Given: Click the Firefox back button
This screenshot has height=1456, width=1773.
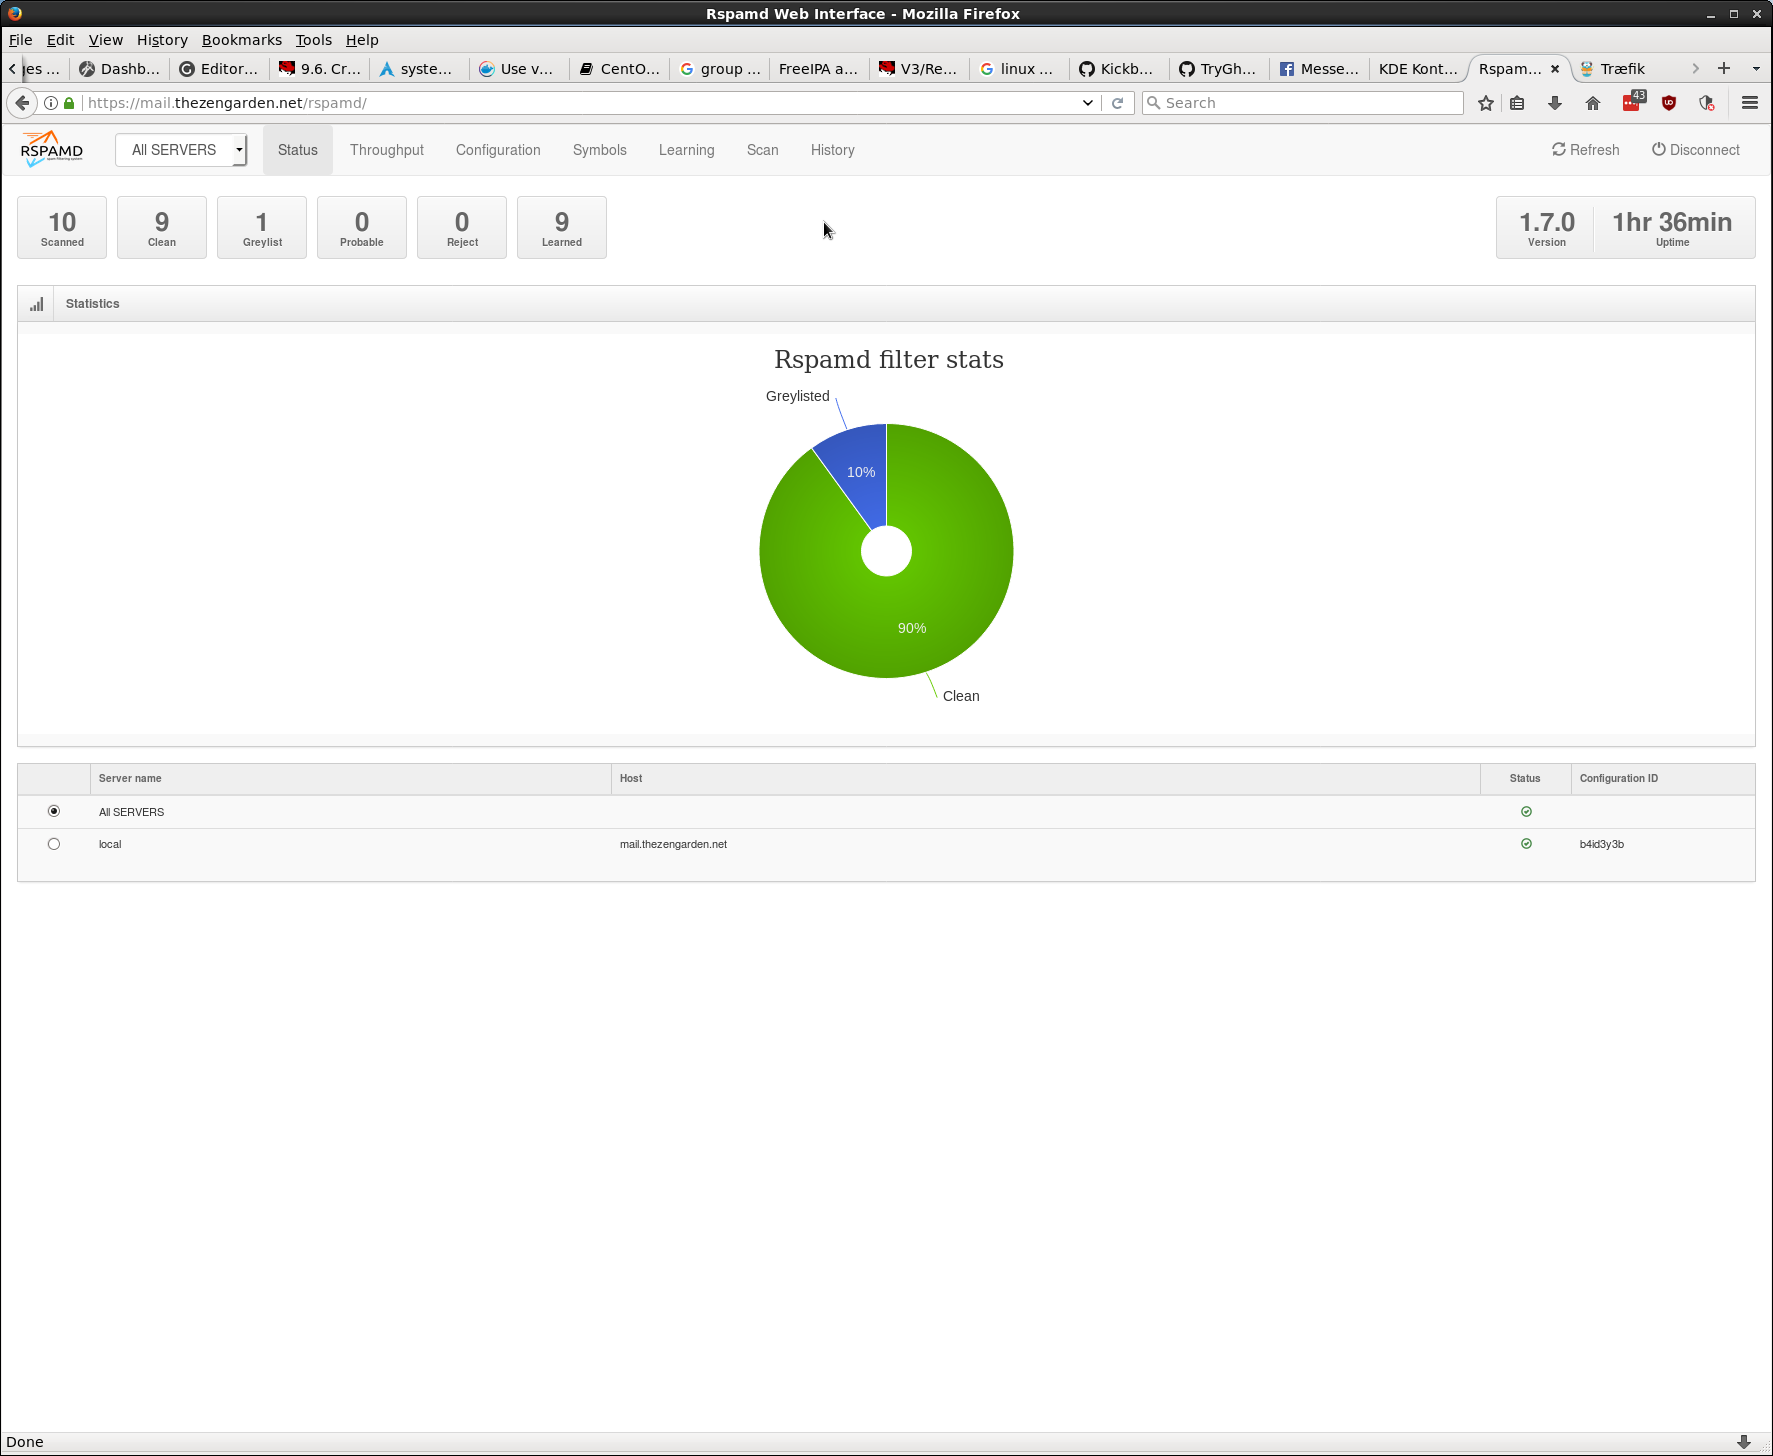Looking at the screenshot, I should click(x=22, y=103).
